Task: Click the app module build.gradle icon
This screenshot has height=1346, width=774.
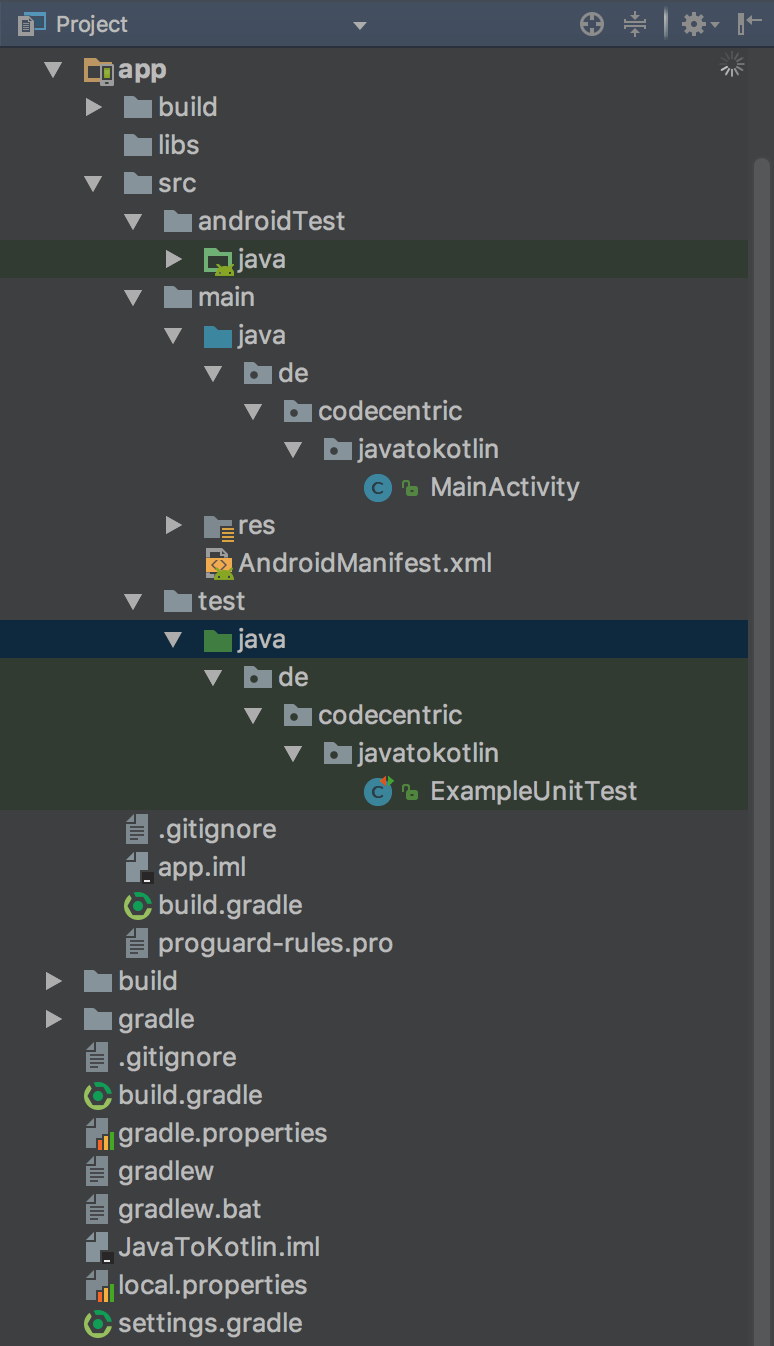Action: (137, 906)
